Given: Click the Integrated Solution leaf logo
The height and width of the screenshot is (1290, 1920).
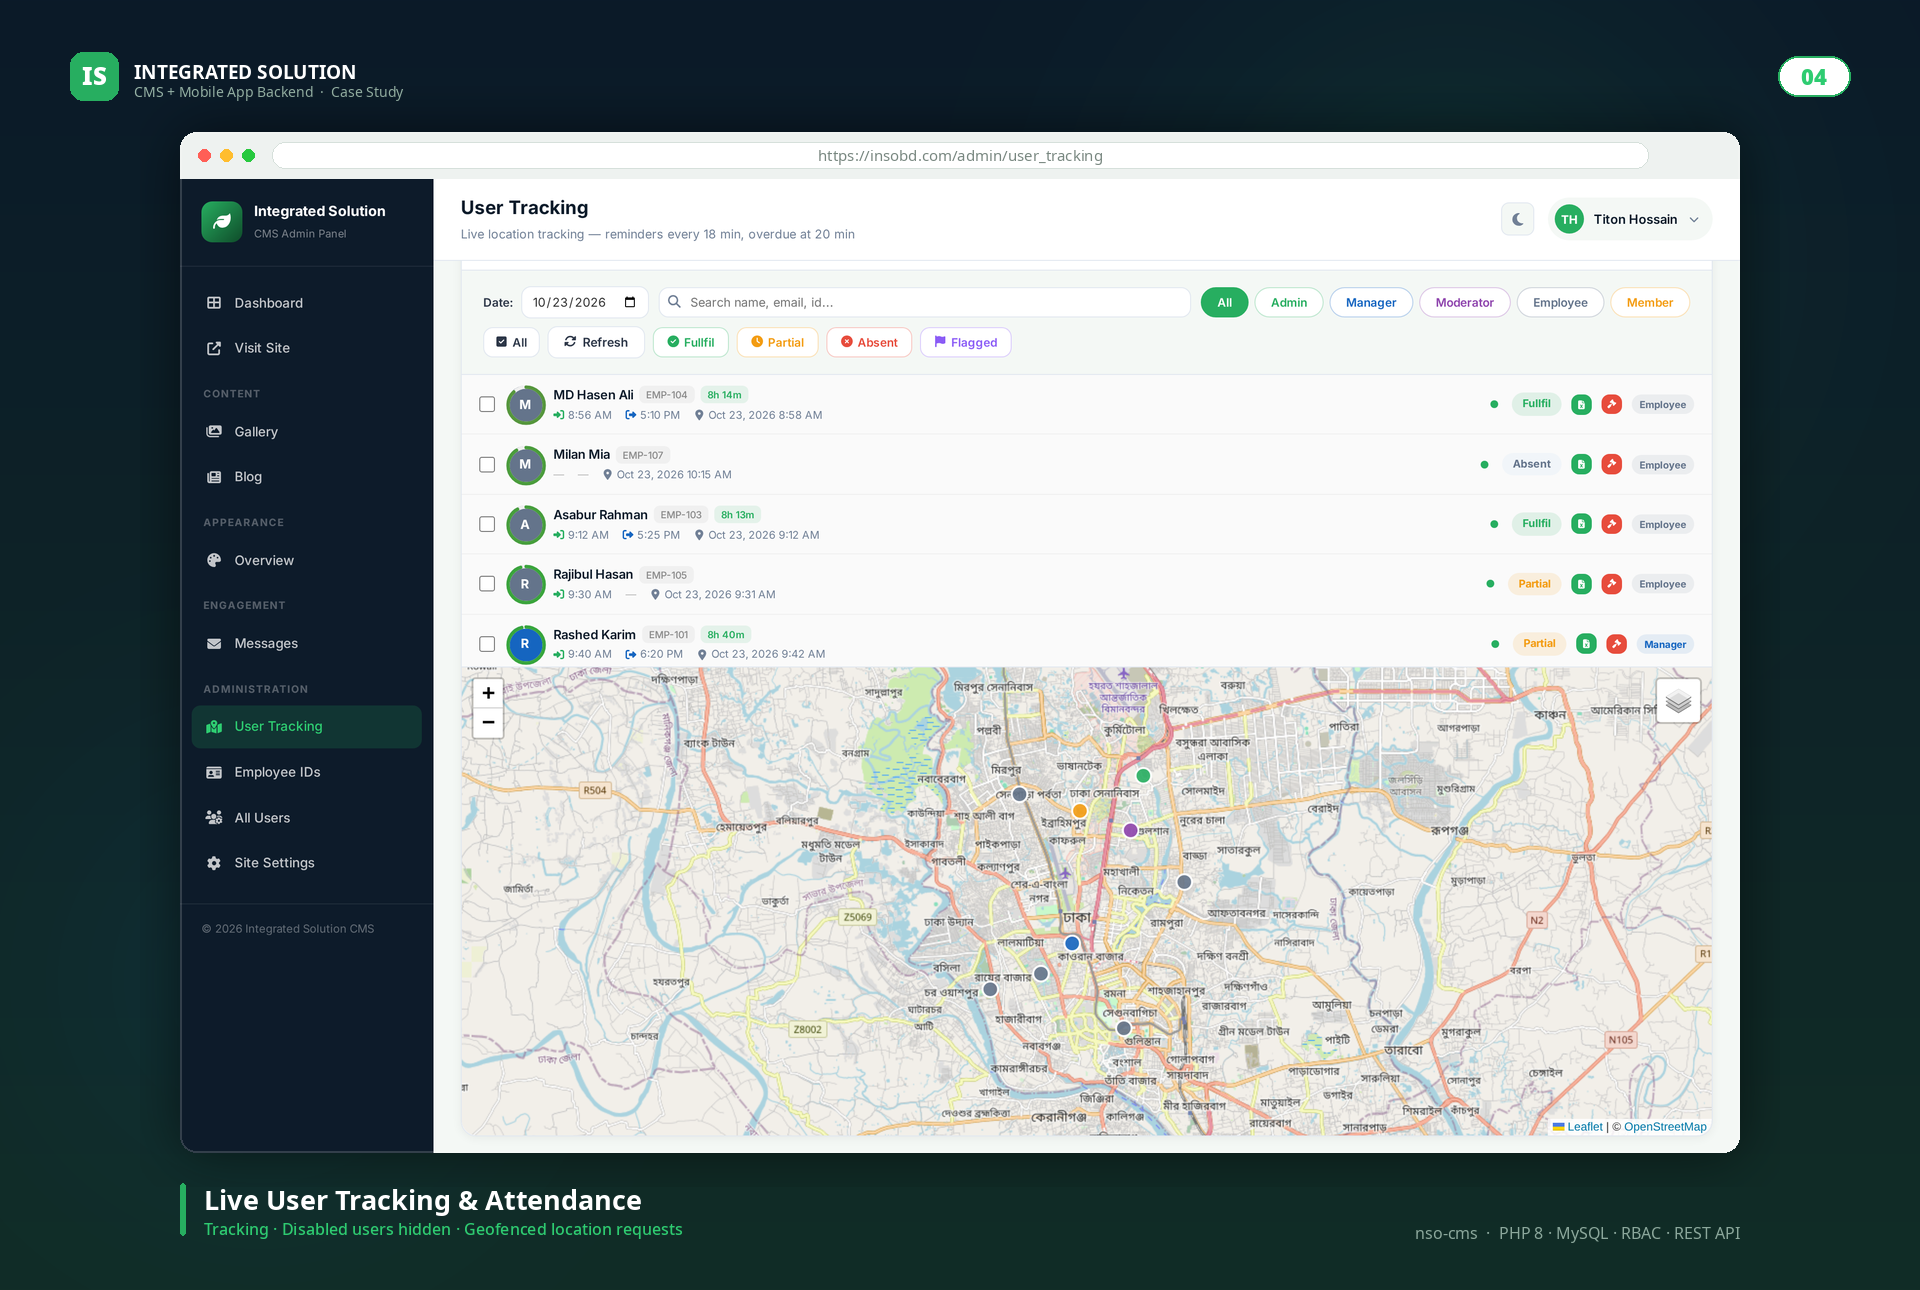Looking at the screenshot, I should pos(222,221).
